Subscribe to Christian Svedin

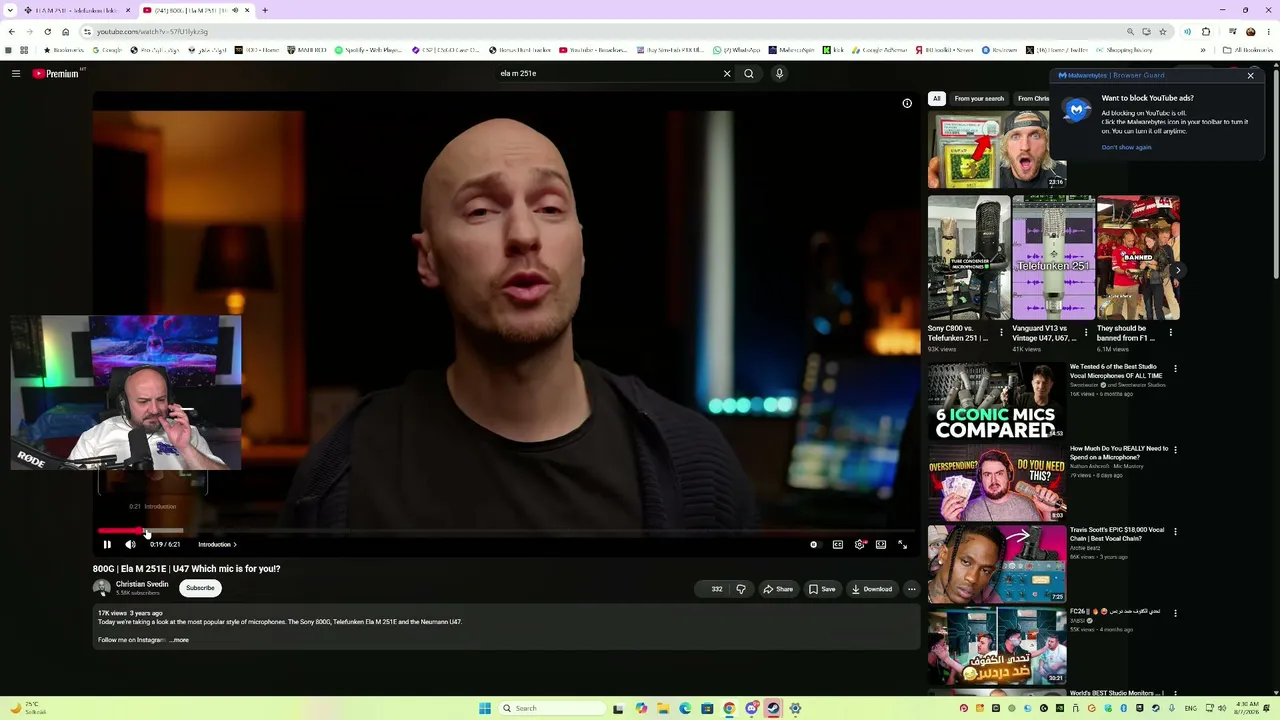click(200, 588)
